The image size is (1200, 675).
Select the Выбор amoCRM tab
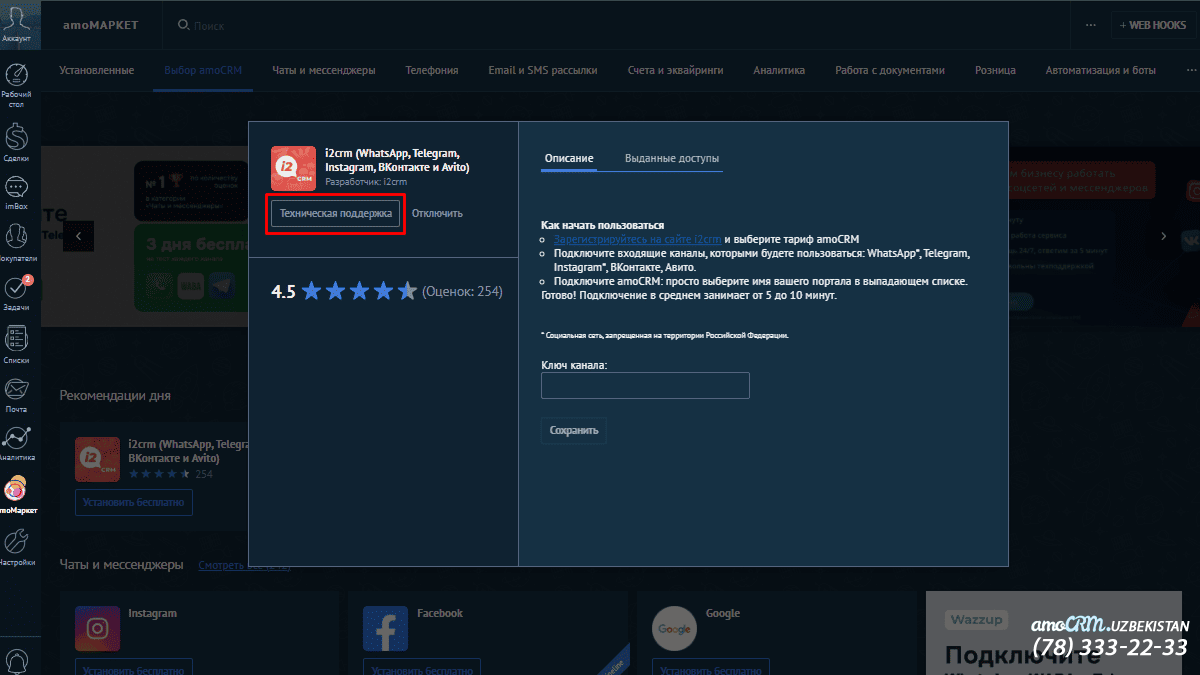pos(203,70)
